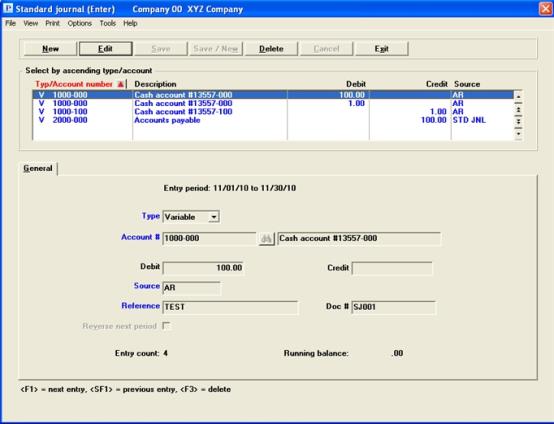Image resolution: width=554 pixels, height=424 pixels.
Task: Jump to first entry with top list arrow
Action: 518,96
